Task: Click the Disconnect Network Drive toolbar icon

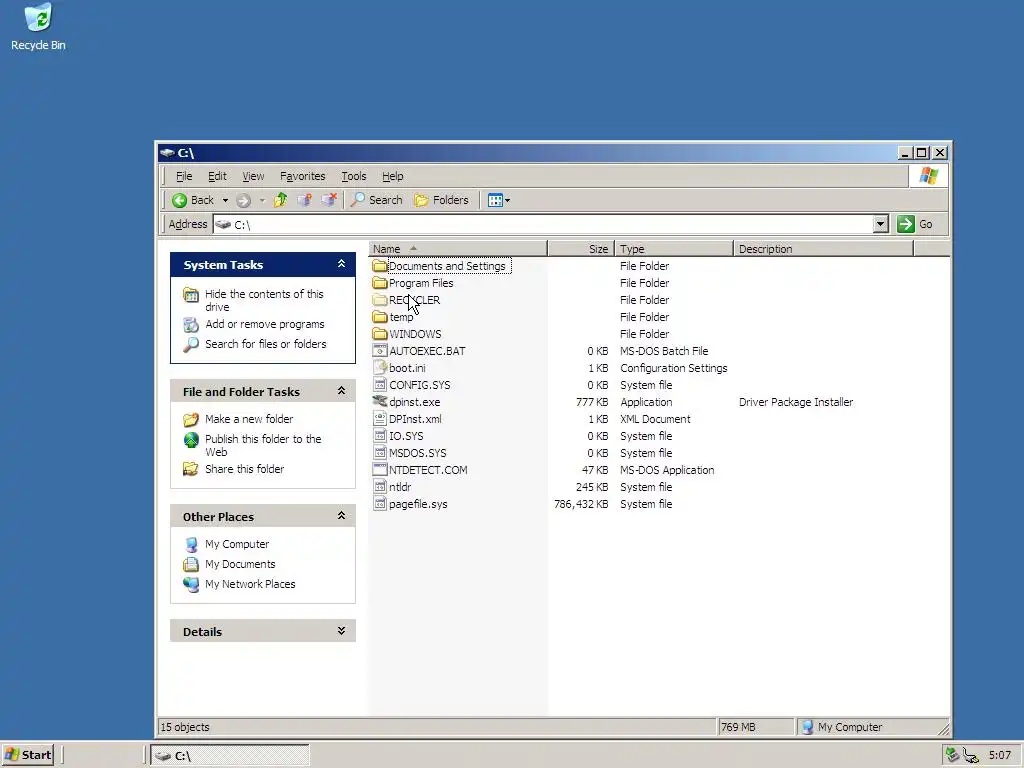Action: pyautogui.click(x=329, y=200)
